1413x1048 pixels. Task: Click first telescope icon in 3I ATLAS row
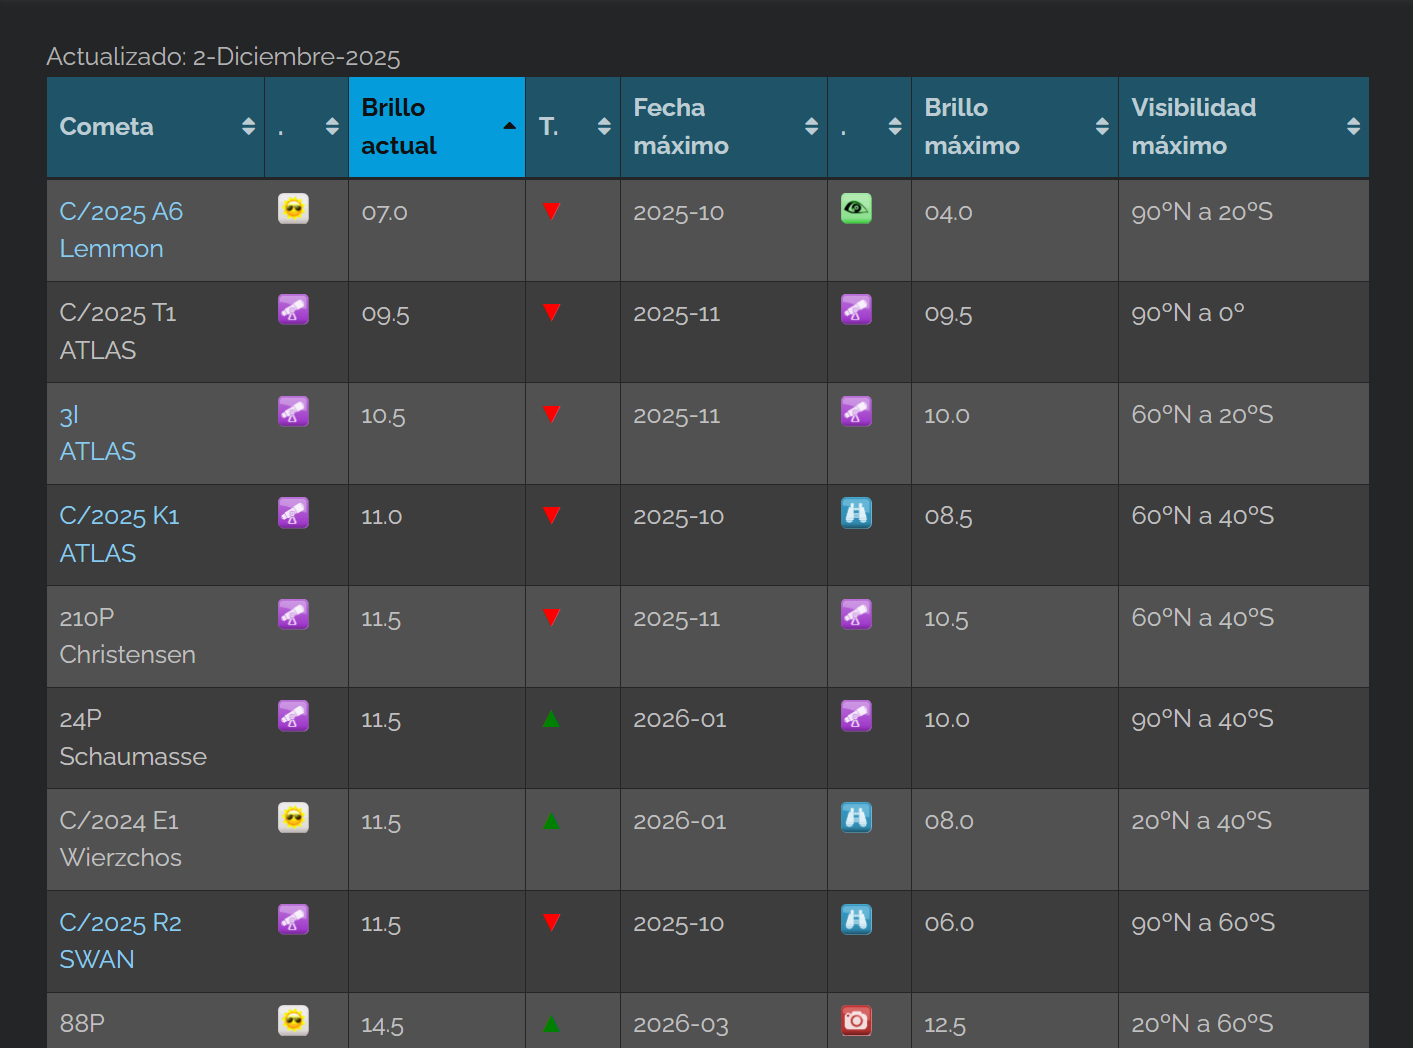(293, 412)
